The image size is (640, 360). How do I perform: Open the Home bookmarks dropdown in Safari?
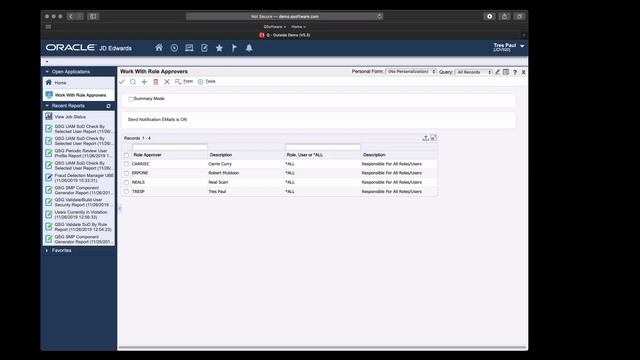tap(298, 27)
